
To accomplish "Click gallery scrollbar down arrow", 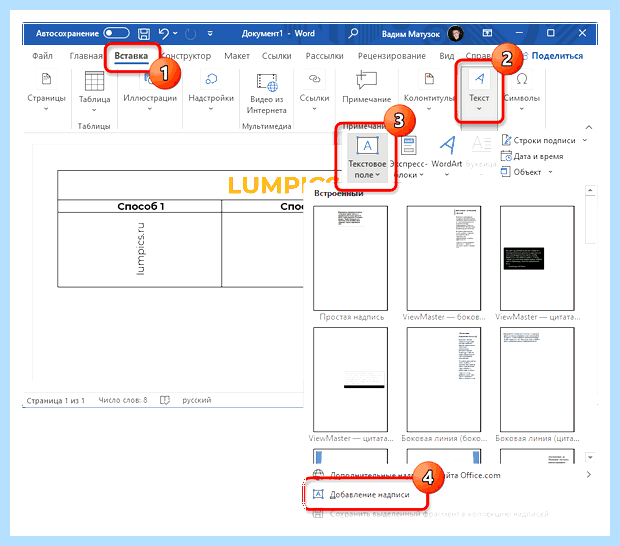I will (590, 457).
